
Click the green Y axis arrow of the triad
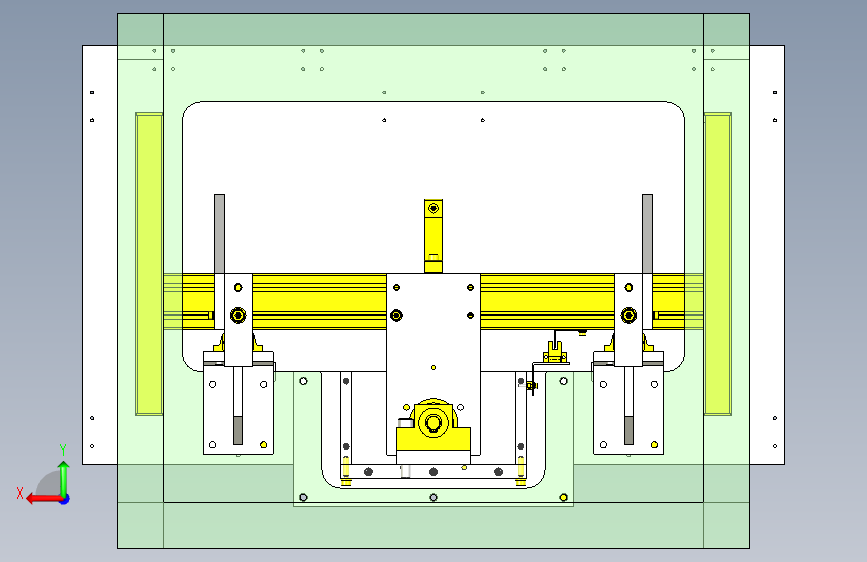pyautogui.click(x=64, y=479)
